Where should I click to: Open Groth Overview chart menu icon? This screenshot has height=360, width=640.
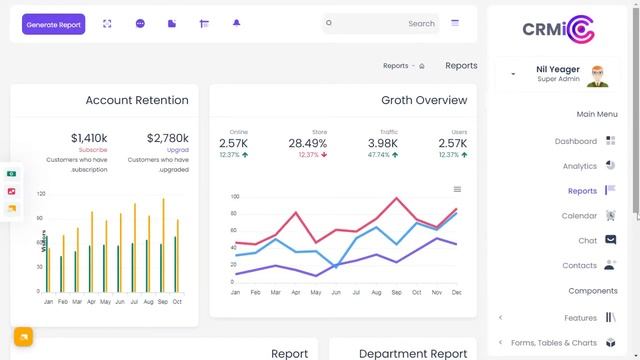(457, 189)
